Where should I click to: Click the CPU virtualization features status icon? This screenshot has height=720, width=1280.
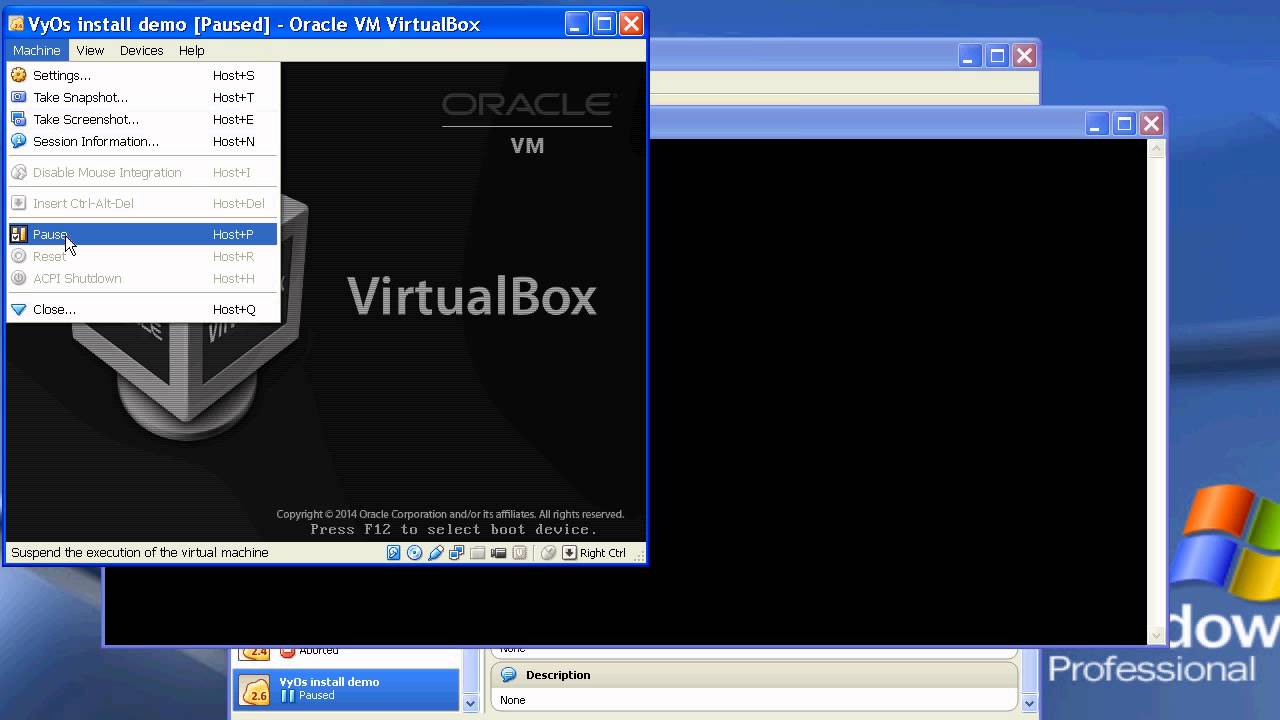coord(520,553)
